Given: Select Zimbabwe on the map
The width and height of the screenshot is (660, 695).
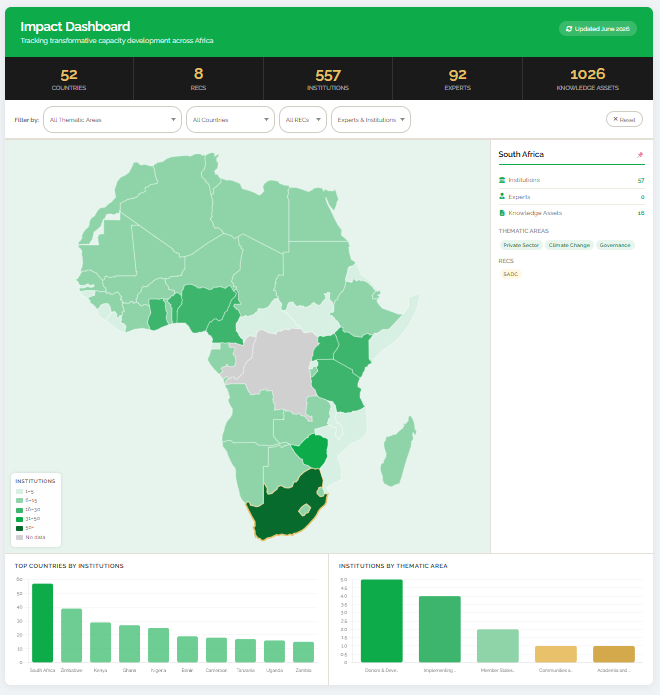Looking at the screenshot, I should (x=312, y=451).
